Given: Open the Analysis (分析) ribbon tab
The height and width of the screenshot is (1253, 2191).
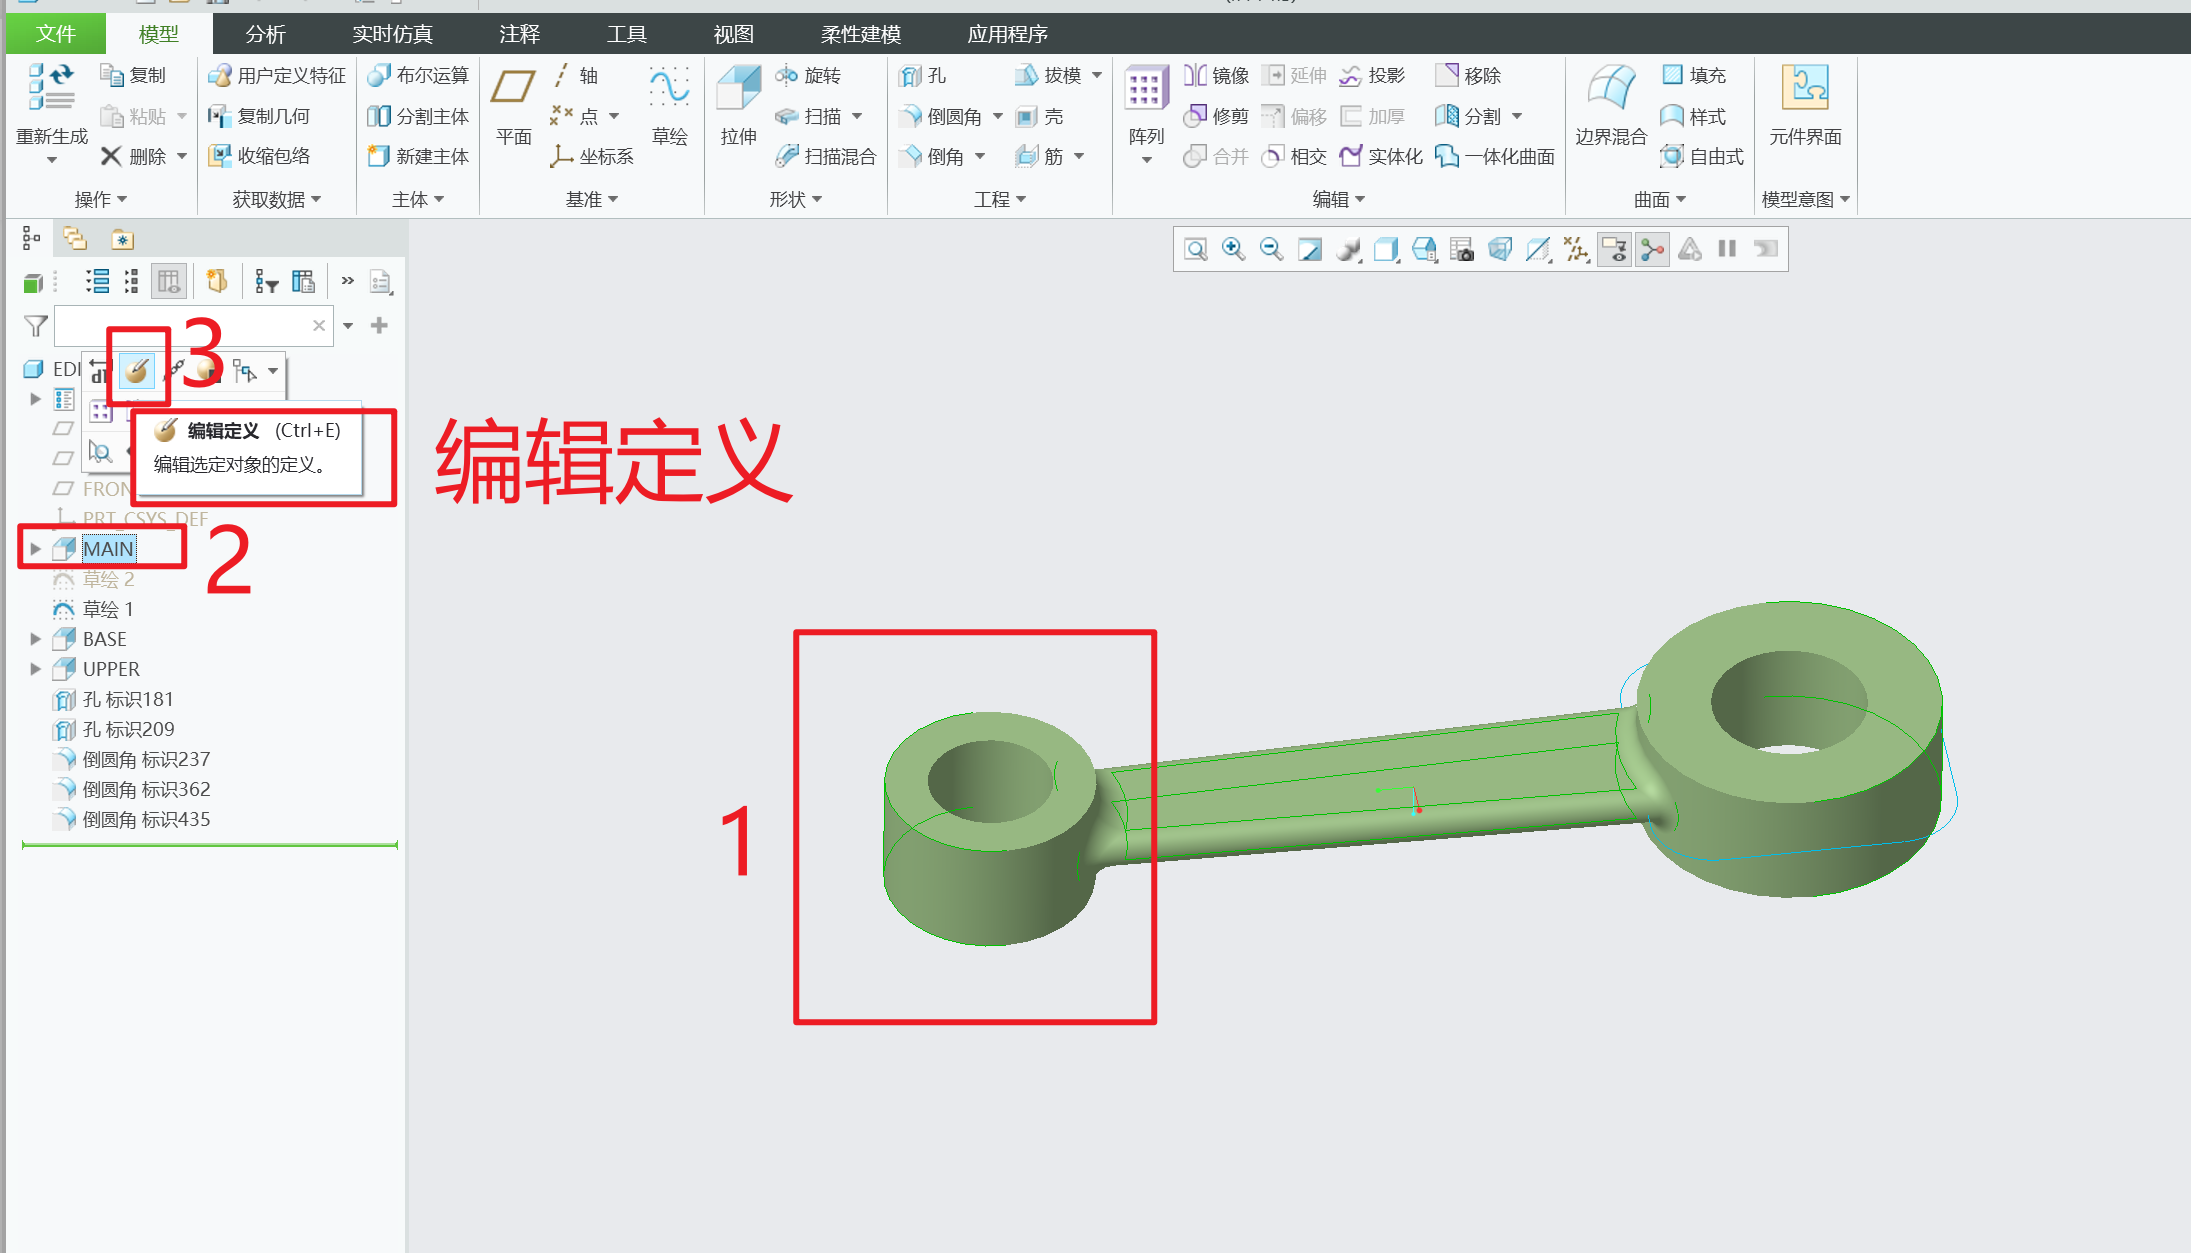Looking at the screenshot, I should 265,34.
